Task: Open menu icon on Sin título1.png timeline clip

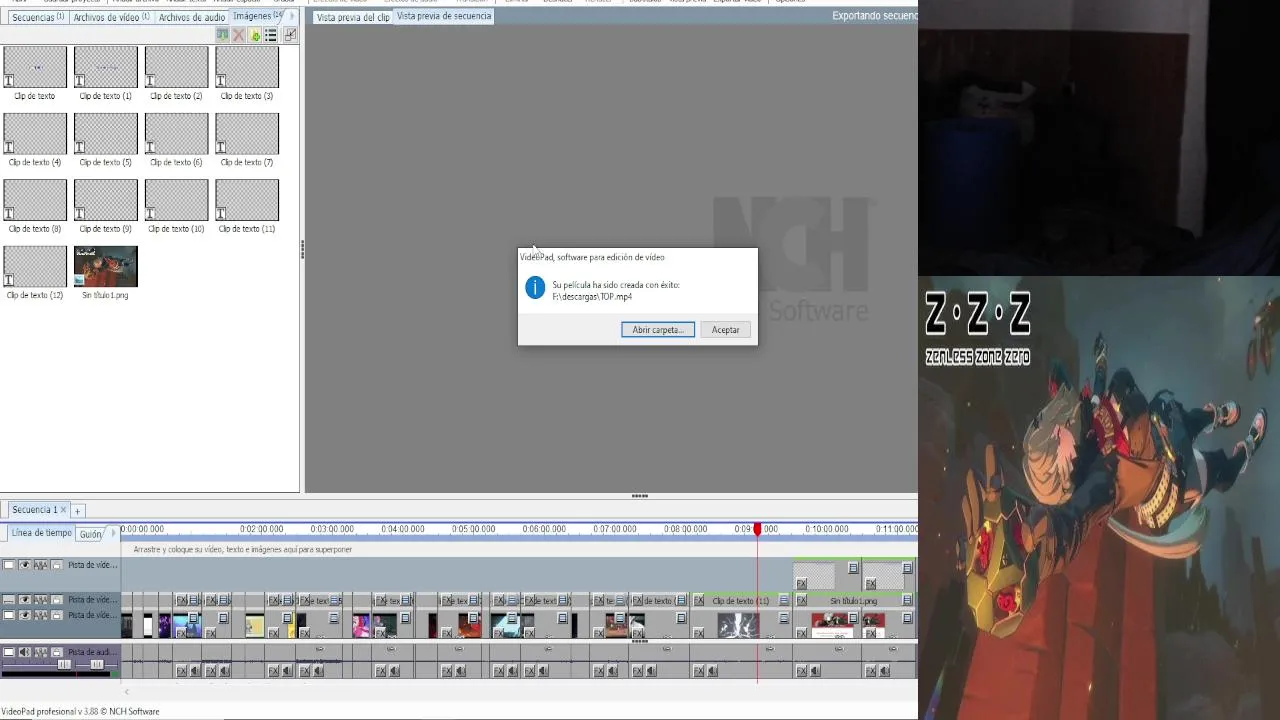Action: [907, 600]
